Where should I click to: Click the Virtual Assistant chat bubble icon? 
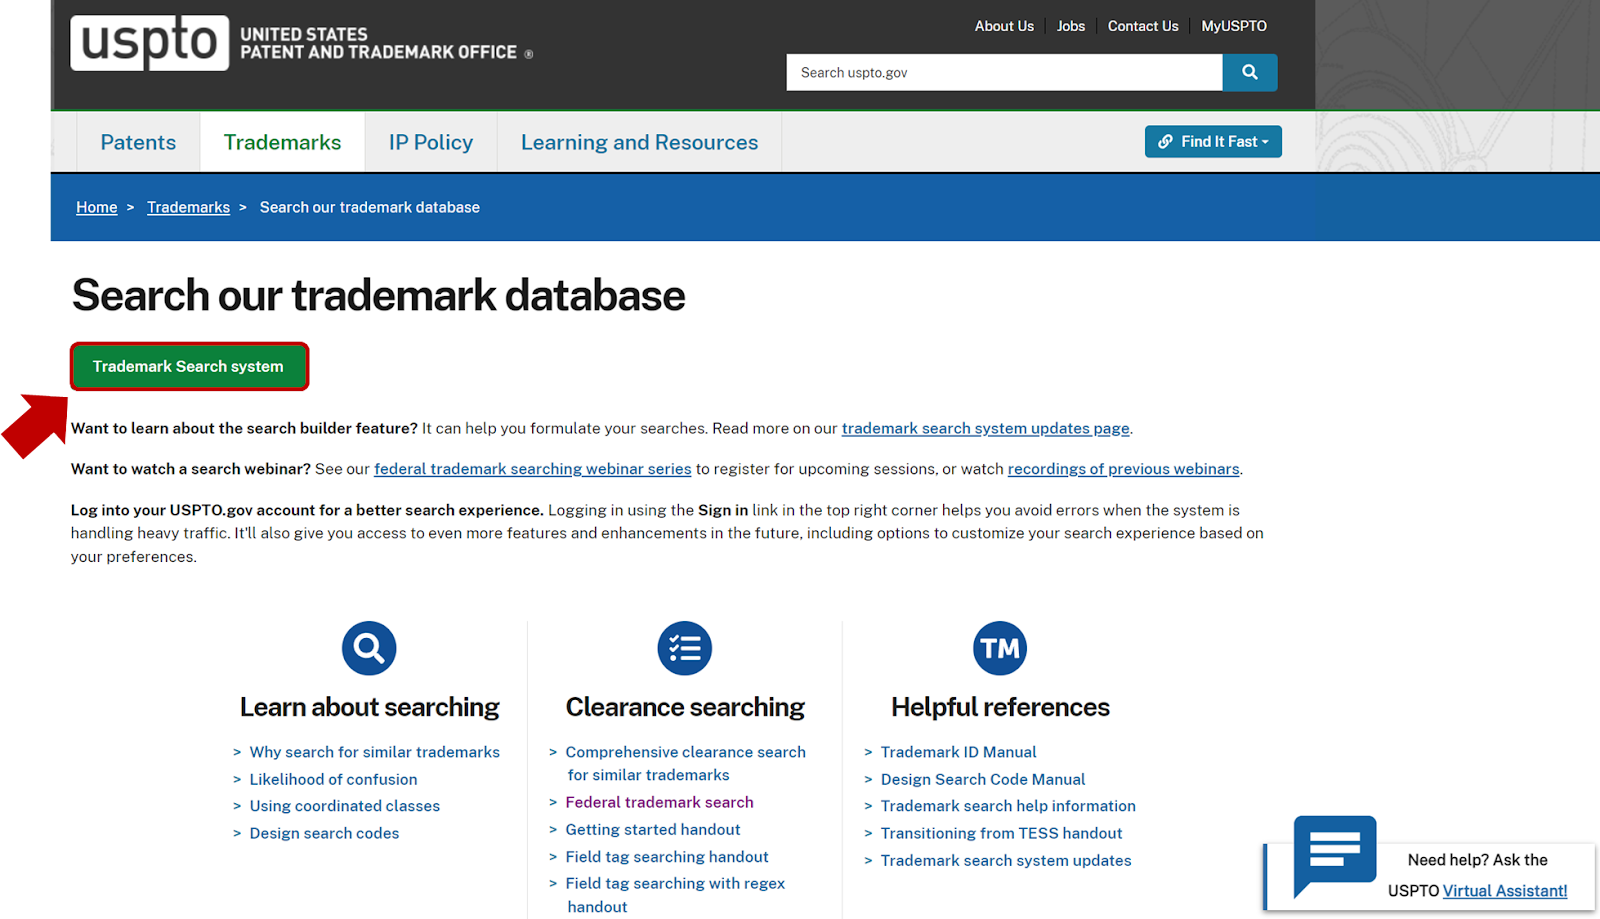[x=1335, y=856]
